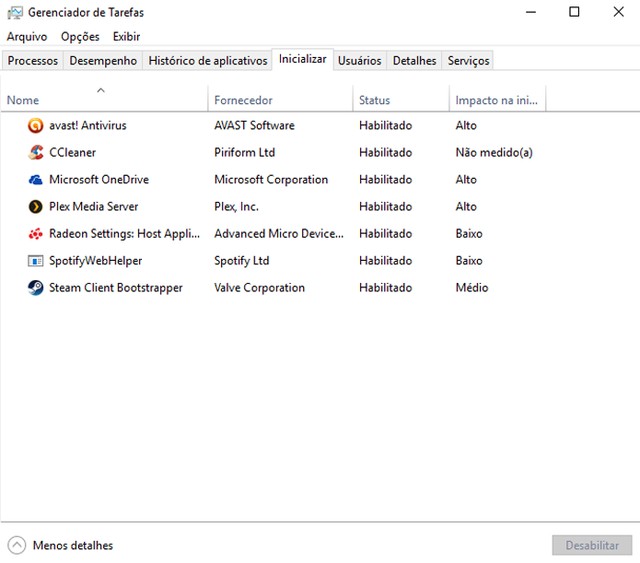Click the Valve Corporation vendor cell
This screenshot has width=640, height=563.
259,287
